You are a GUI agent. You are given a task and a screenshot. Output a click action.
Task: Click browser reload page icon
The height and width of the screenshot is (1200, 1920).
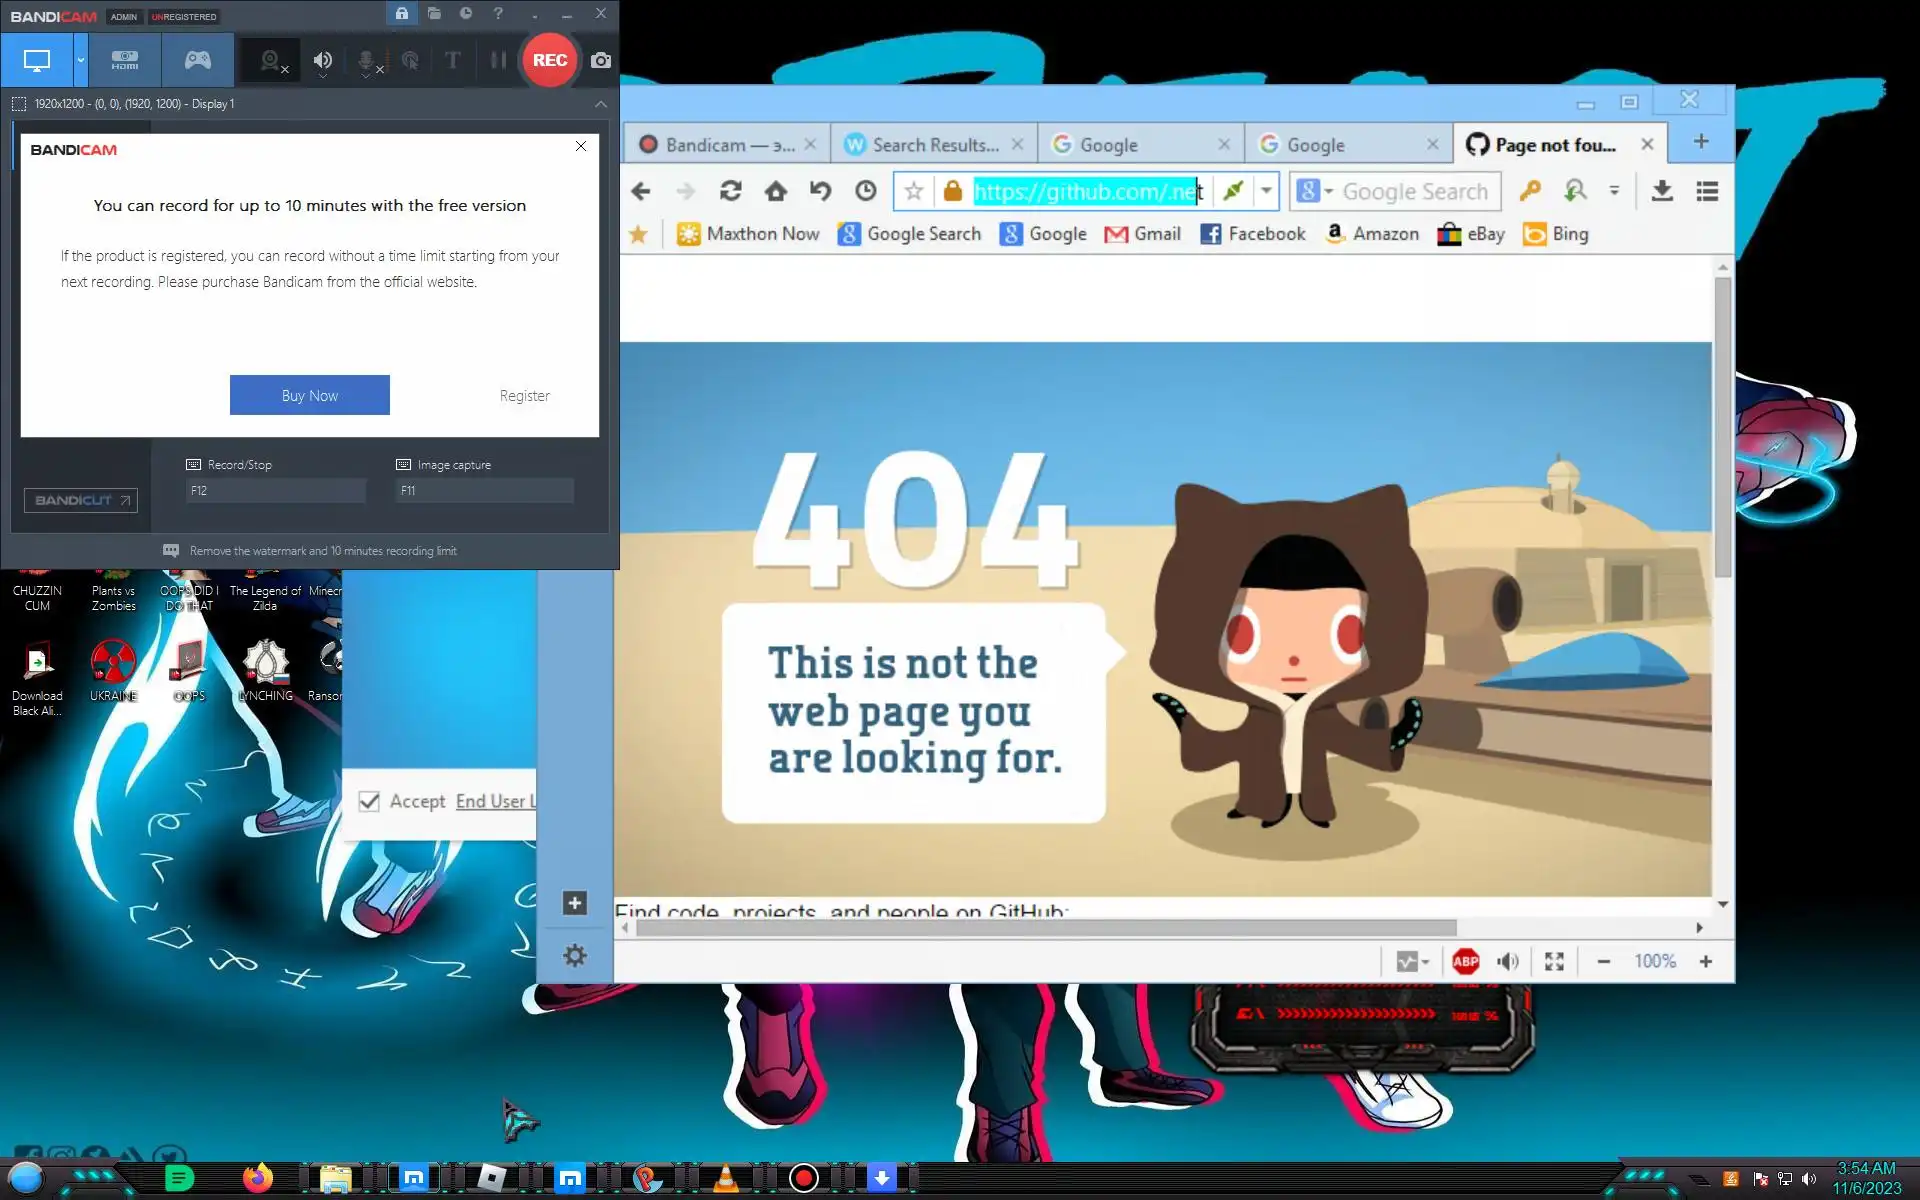tap(731, 191)
